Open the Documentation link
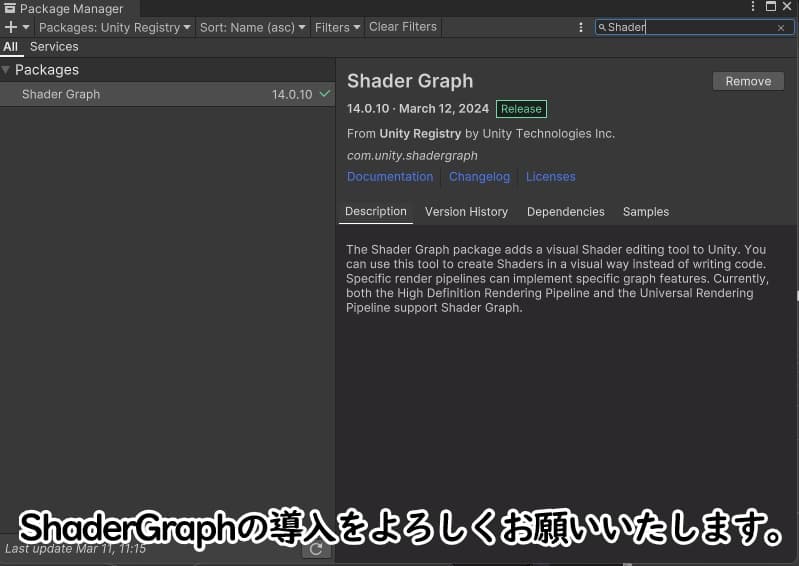The width and height of the screenshot is (799, 566). coord(390,177)
